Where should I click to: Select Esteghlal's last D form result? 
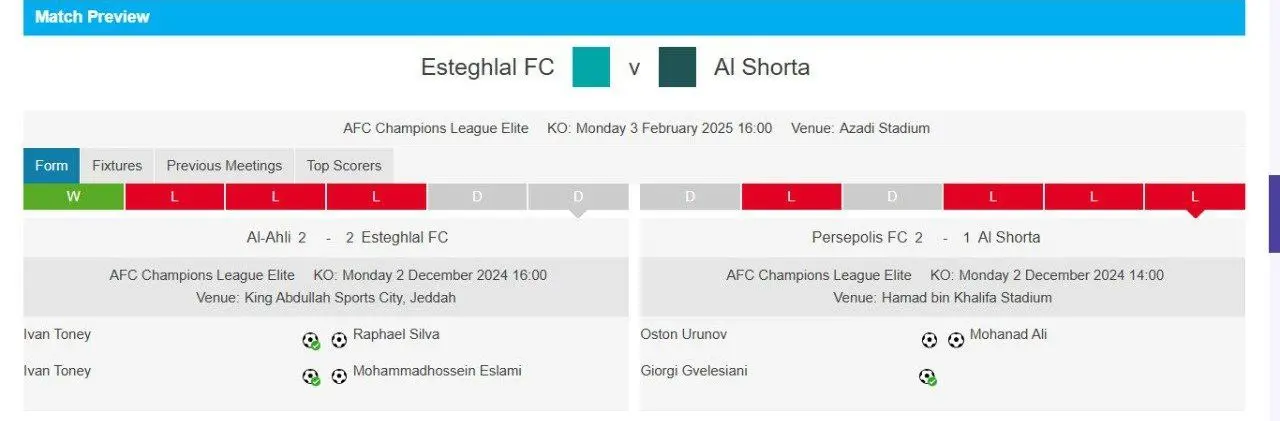click(x=578, y=197)
